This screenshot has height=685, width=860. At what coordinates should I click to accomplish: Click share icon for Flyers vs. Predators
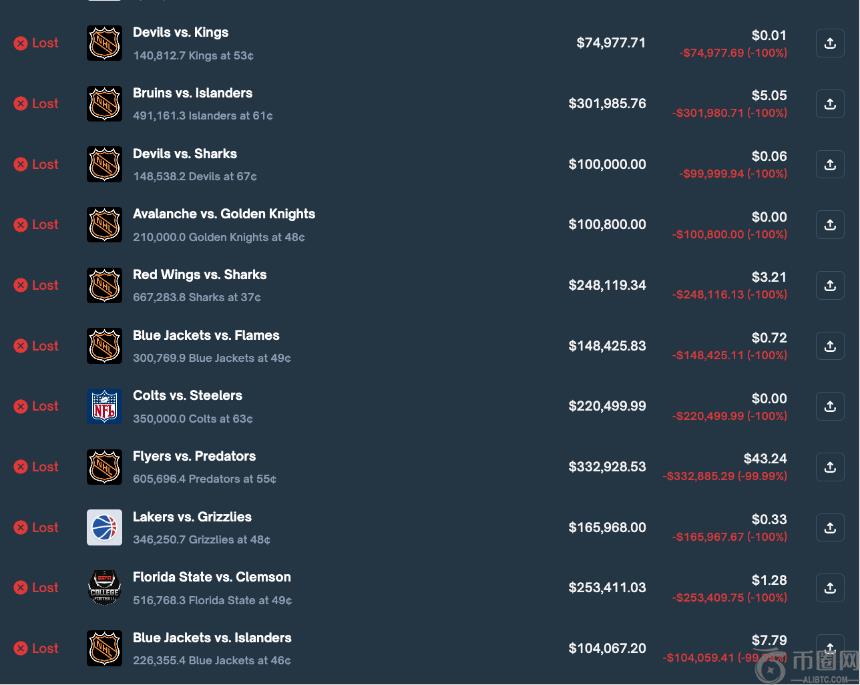click(830, 467)
